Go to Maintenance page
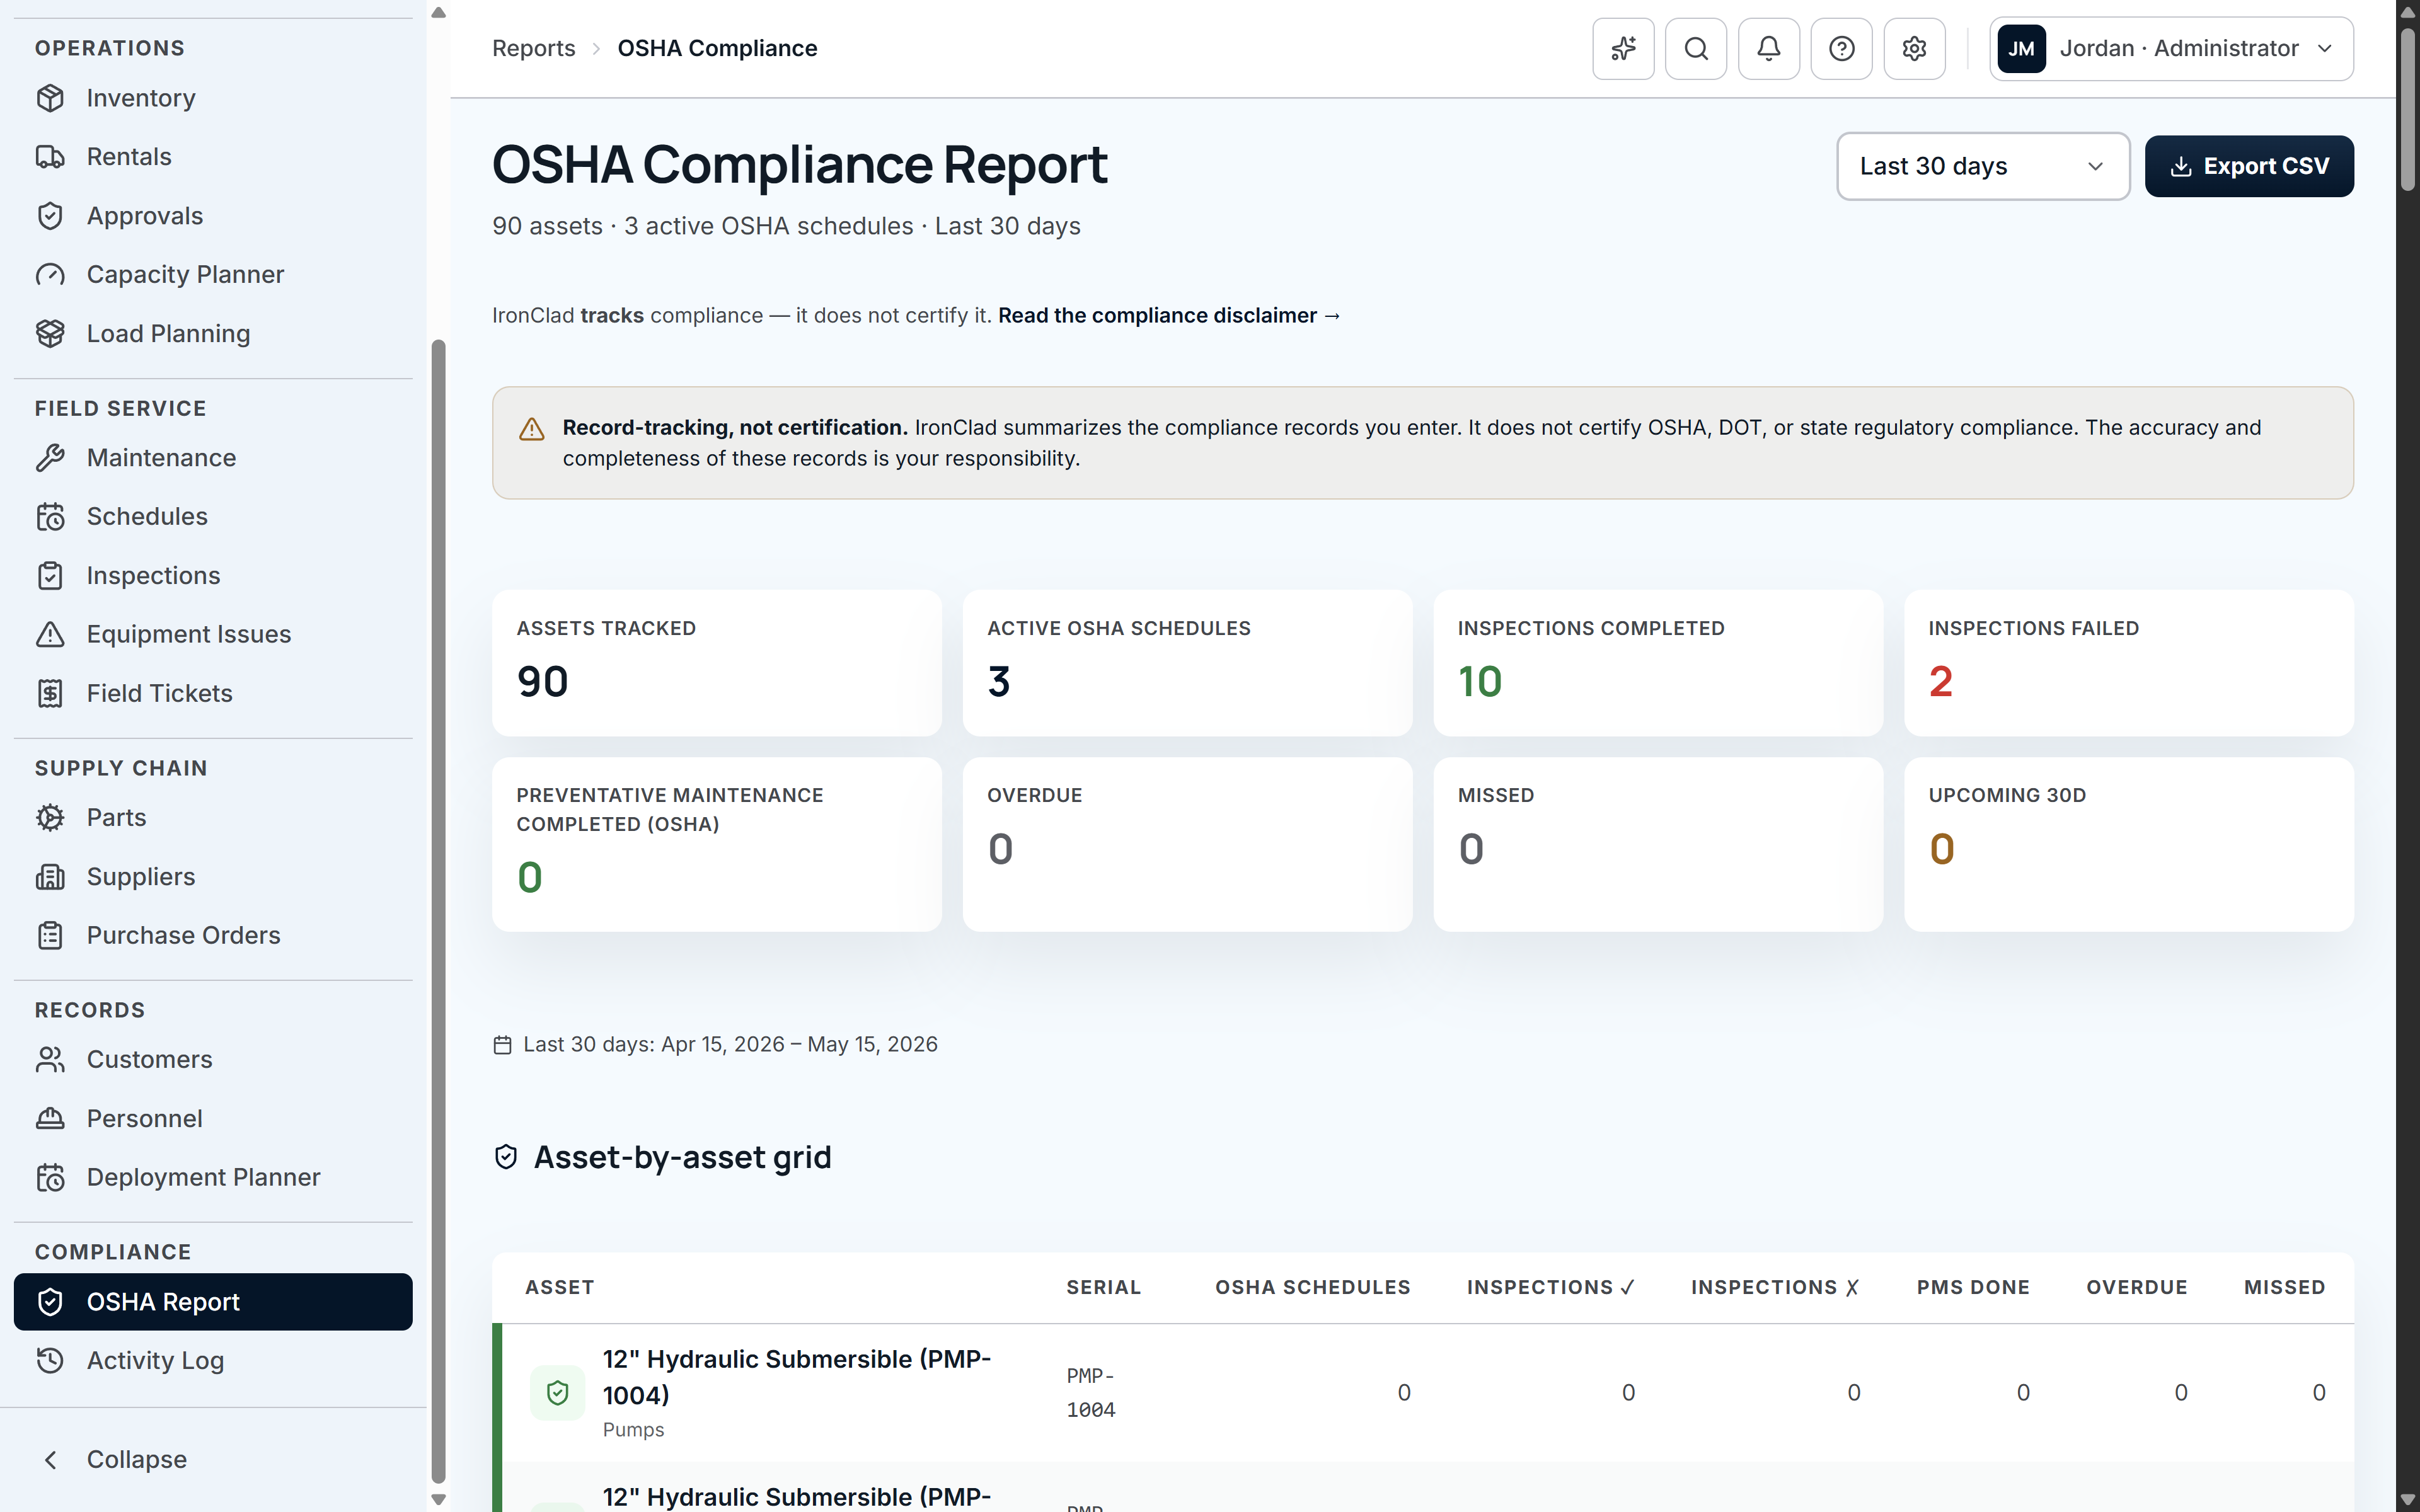2420x1512 pixels. tap(213, 458)
